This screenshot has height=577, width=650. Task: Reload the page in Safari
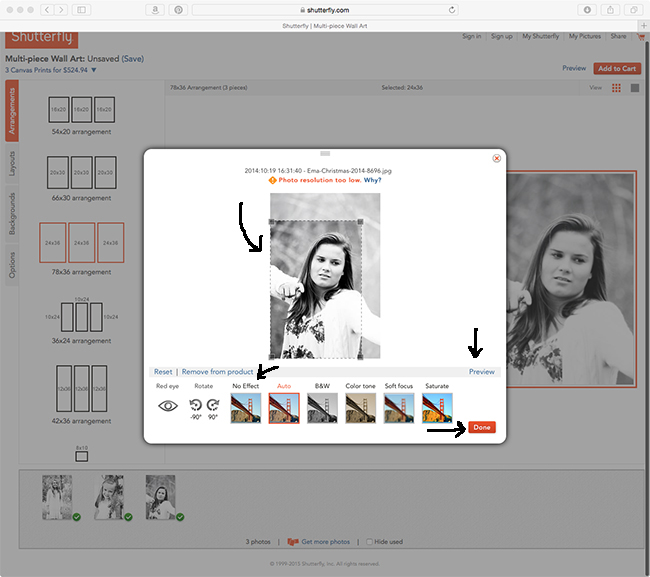coord(452,10)
